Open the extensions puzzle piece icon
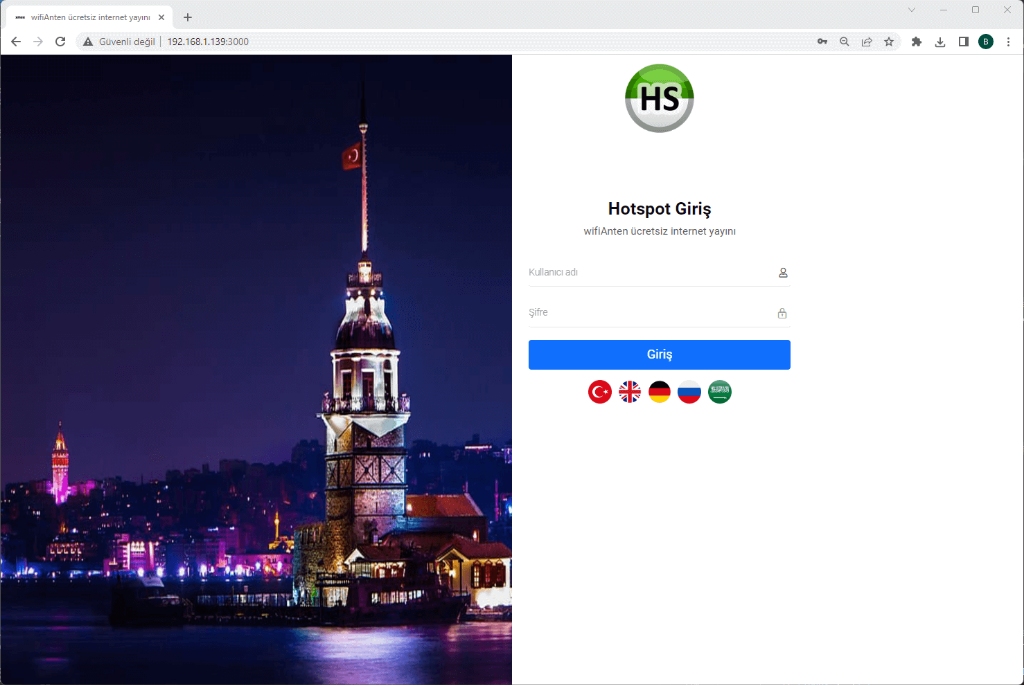 click(916, 42)
